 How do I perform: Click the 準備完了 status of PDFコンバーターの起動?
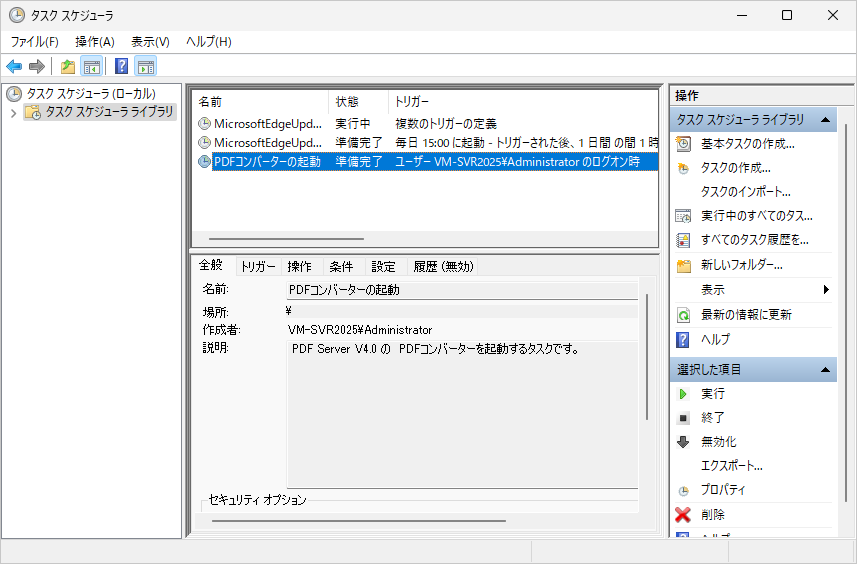pyautogui.click(x=359, y=162)
